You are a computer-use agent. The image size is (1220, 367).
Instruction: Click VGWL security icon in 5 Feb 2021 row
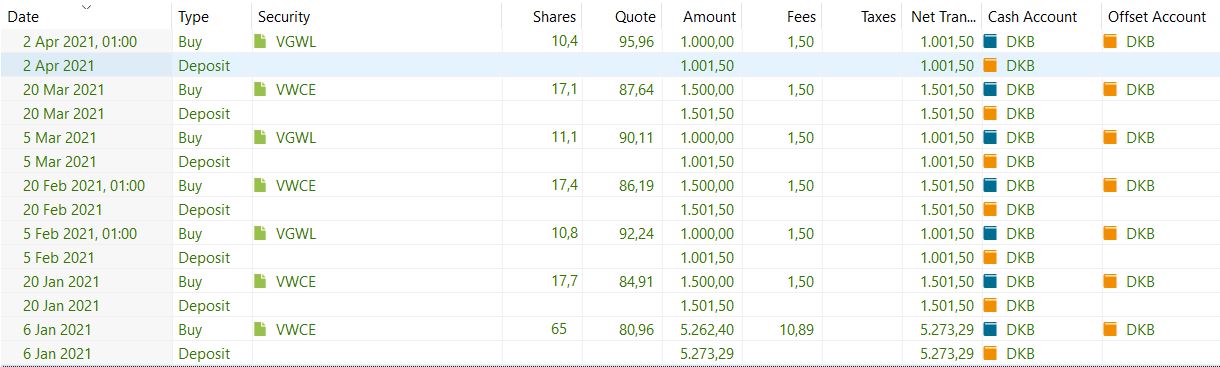pos(261,233)
